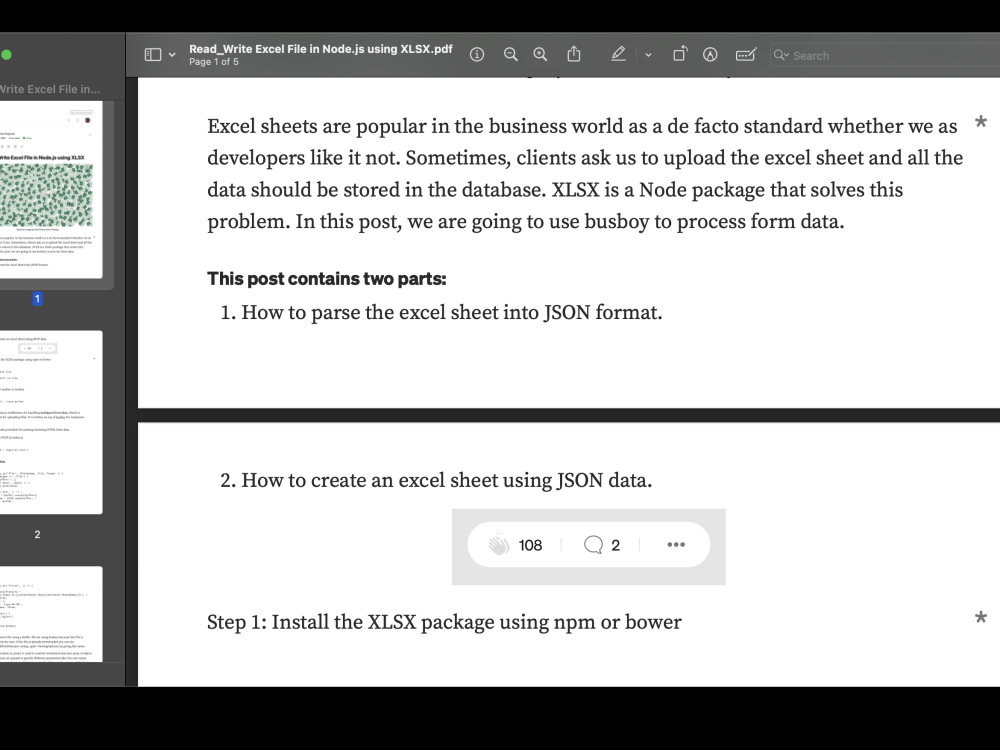Select the third page thumbnail

click(x=51, y=614)
